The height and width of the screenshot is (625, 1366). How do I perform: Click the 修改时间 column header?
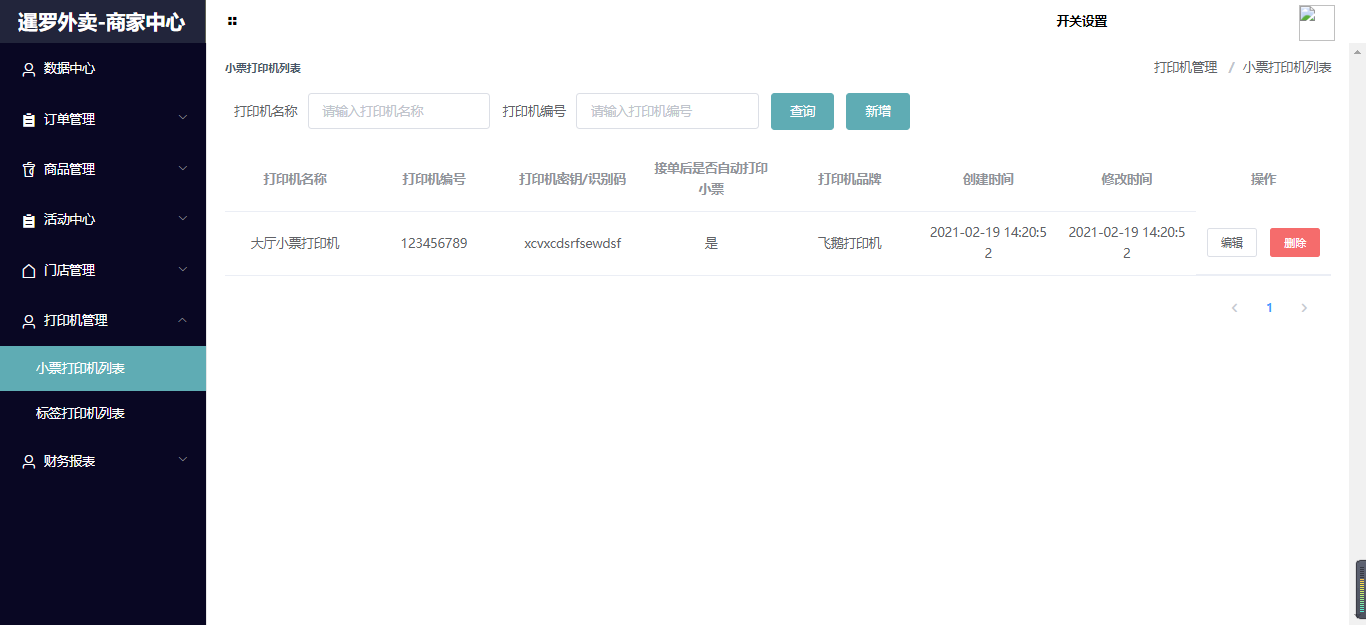tap(1127, 180)
